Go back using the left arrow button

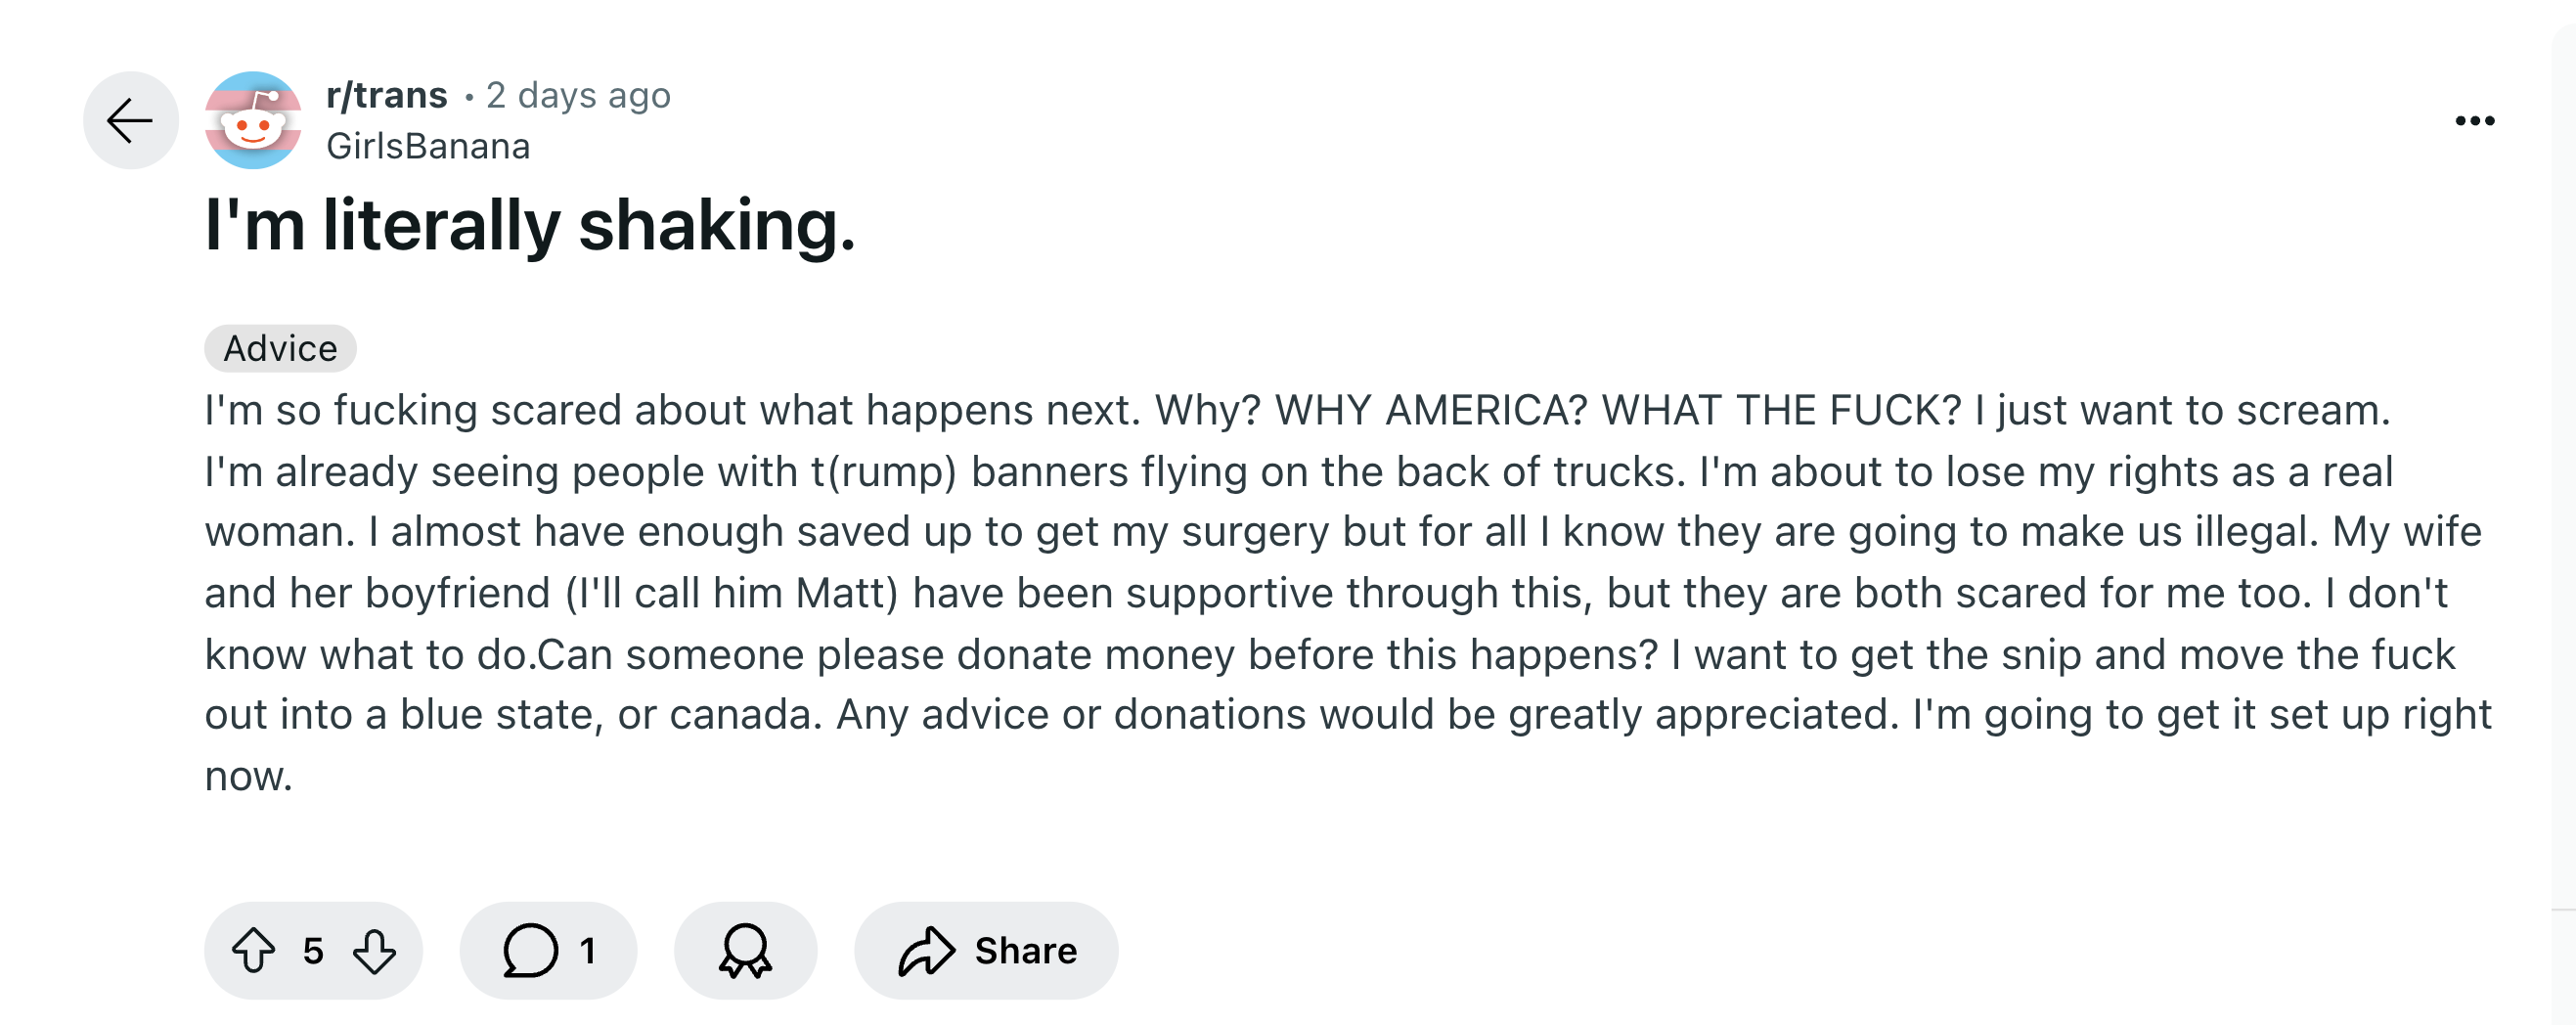(x=130, y=121)
